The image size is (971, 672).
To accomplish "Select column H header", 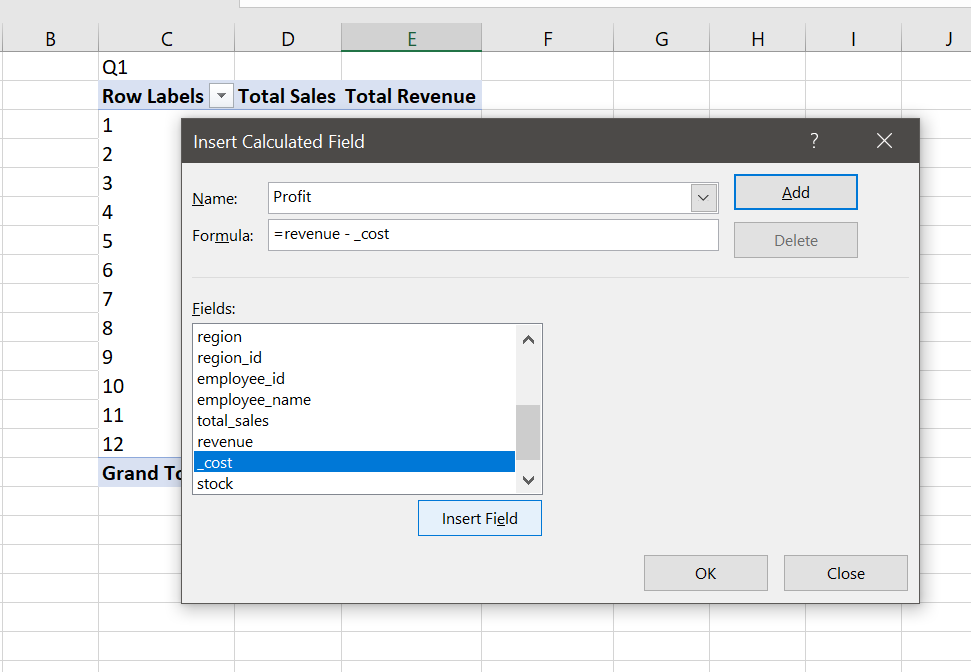I will (x=757, y=39).
